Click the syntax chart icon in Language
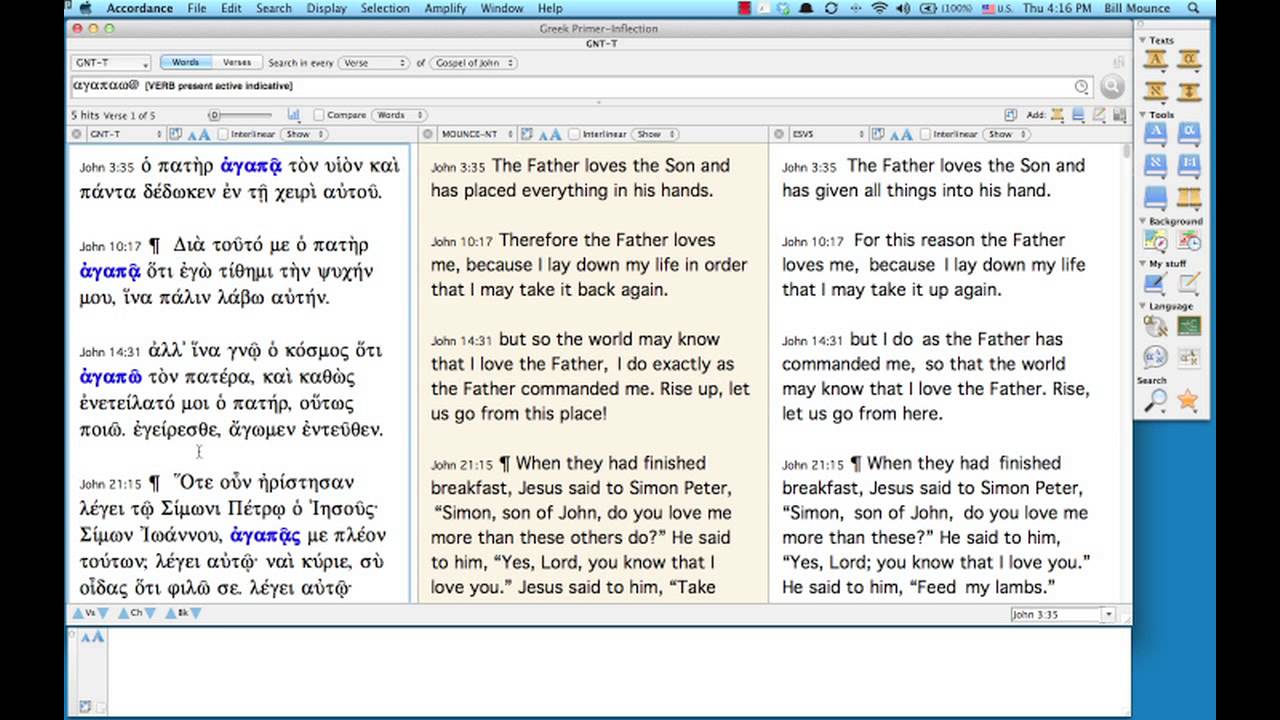This screenshot has height=720, width=1280. tap(1189, 357)
